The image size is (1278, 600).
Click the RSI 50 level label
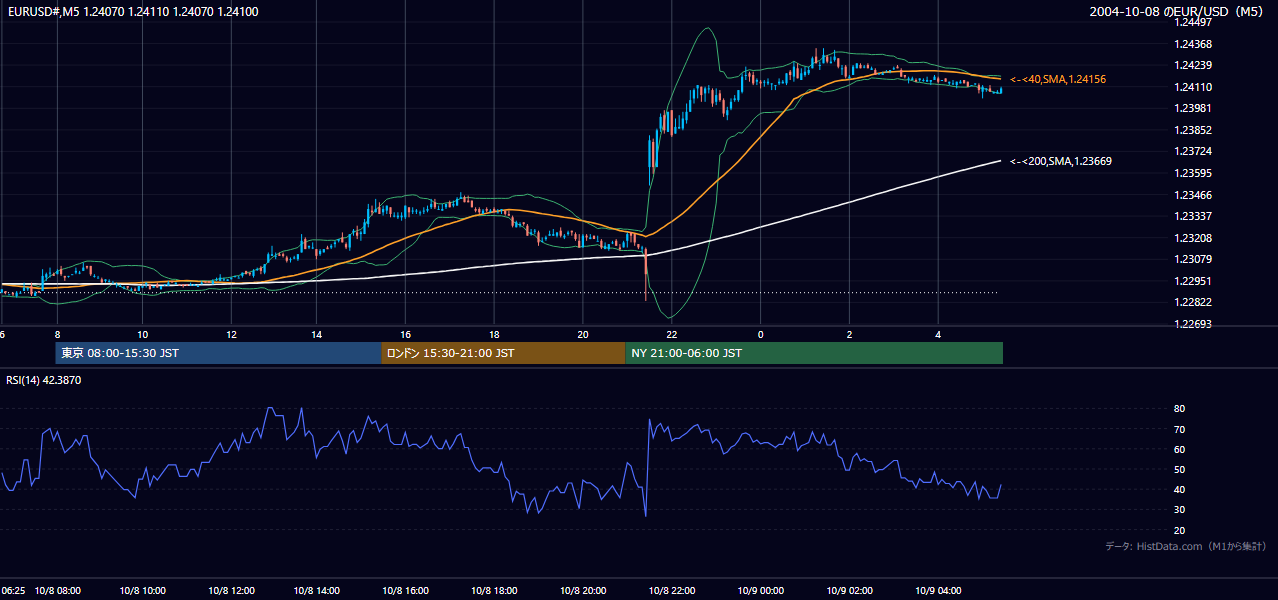1180,469
